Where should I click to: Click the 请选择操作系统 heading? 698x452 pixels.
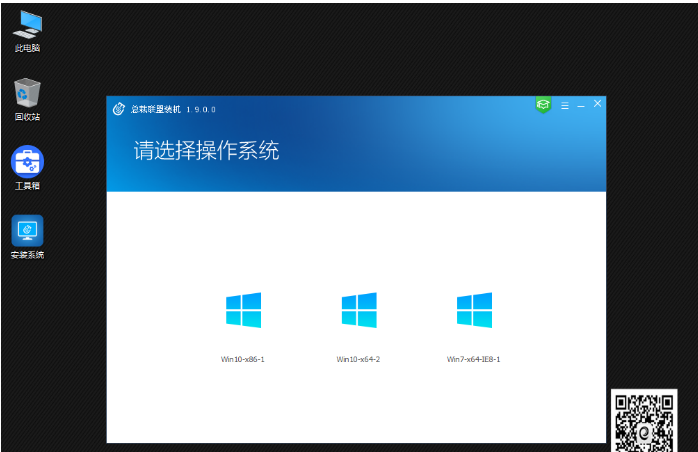[x=207, y=151]
